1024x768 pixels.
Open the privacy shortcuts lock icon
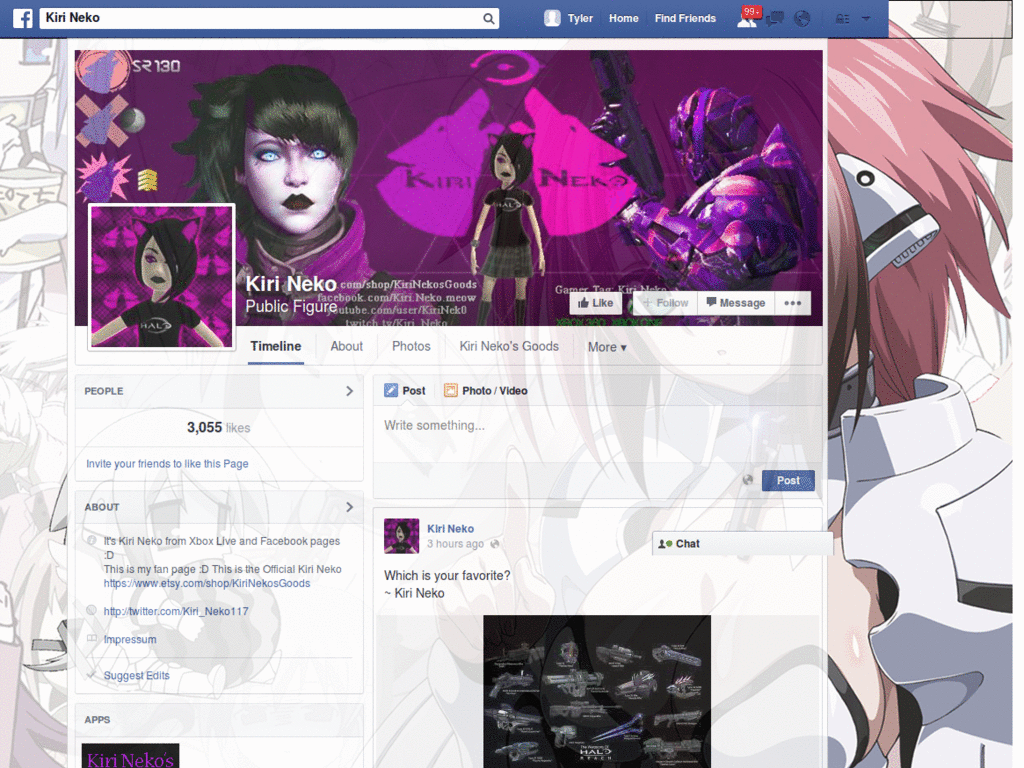click(843, 18)
